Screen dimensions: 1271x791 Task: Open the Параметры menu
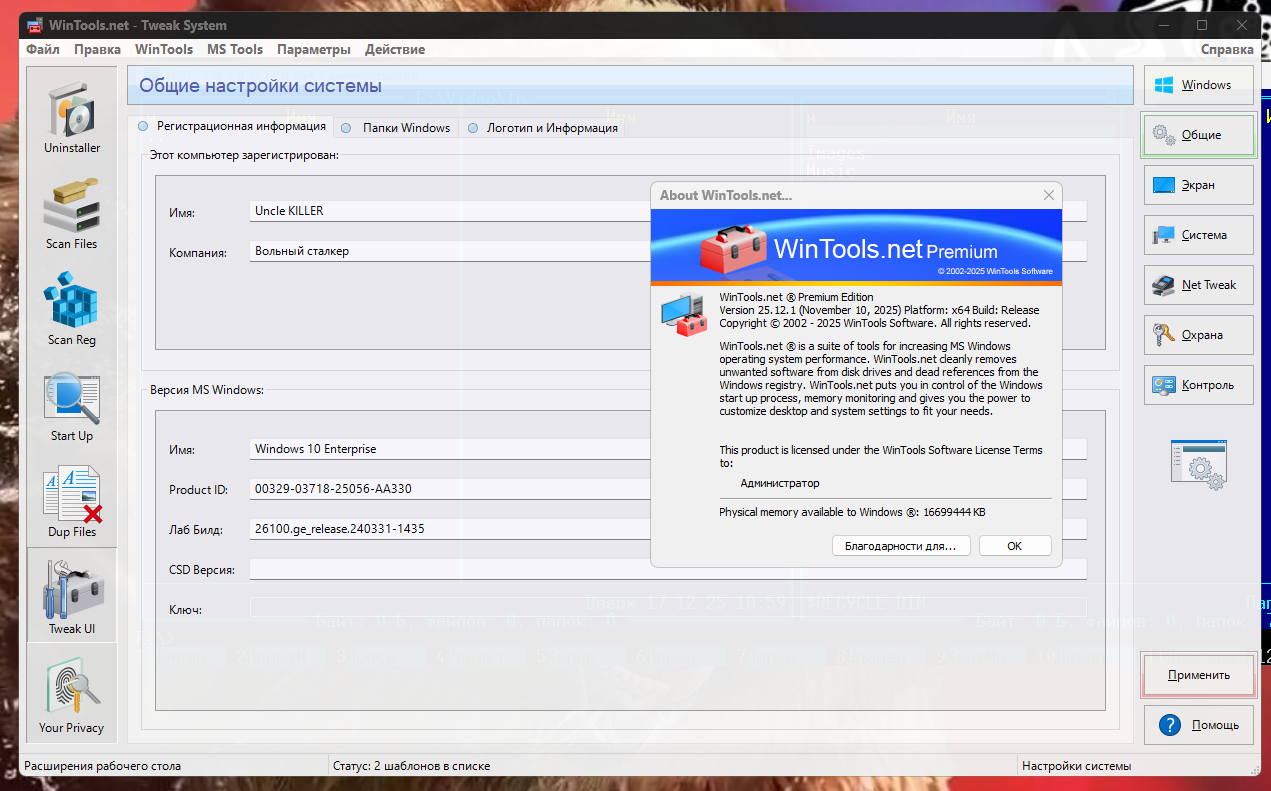(x=314, y=49)
